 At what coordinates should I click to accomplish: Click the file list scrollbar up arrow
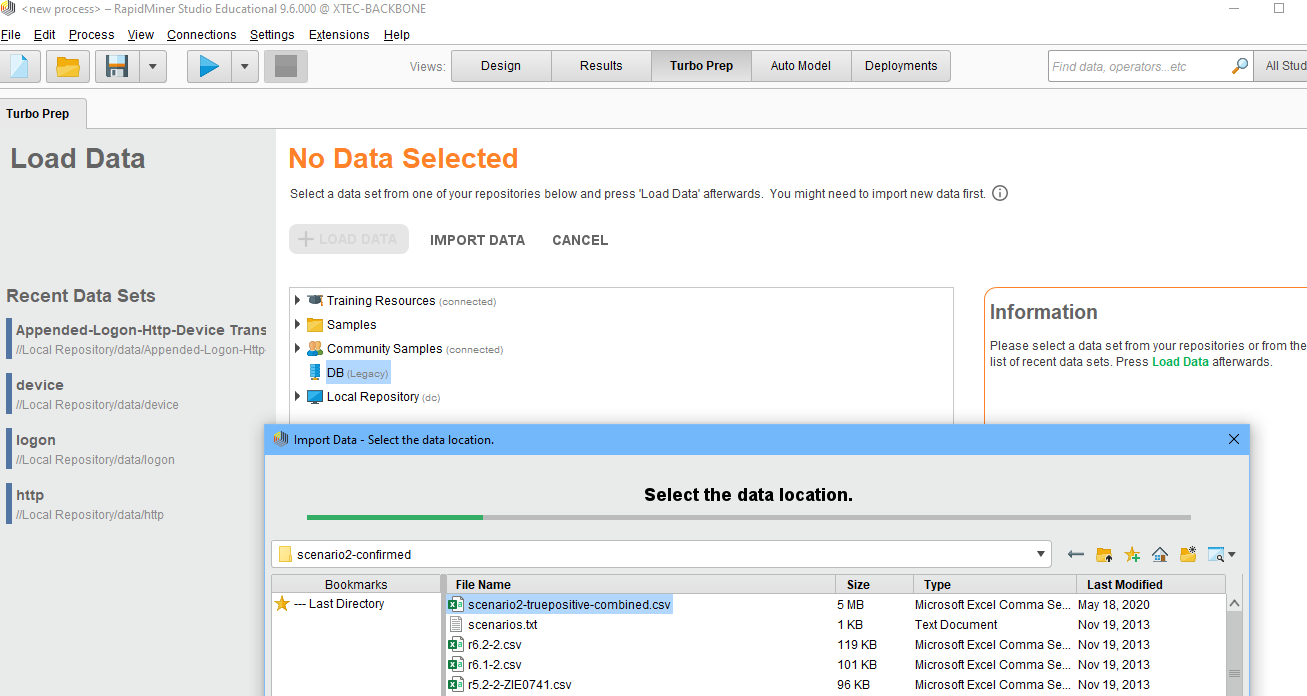(1234, 604)
